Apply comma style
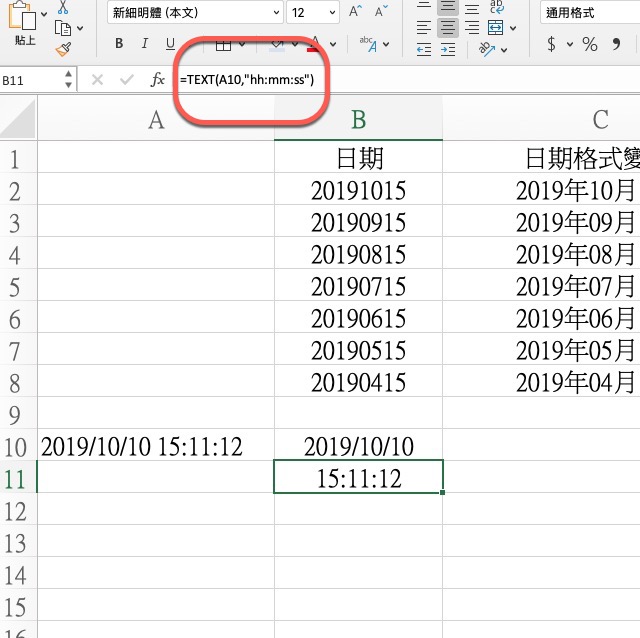640x638 pixels. [616, 44]
